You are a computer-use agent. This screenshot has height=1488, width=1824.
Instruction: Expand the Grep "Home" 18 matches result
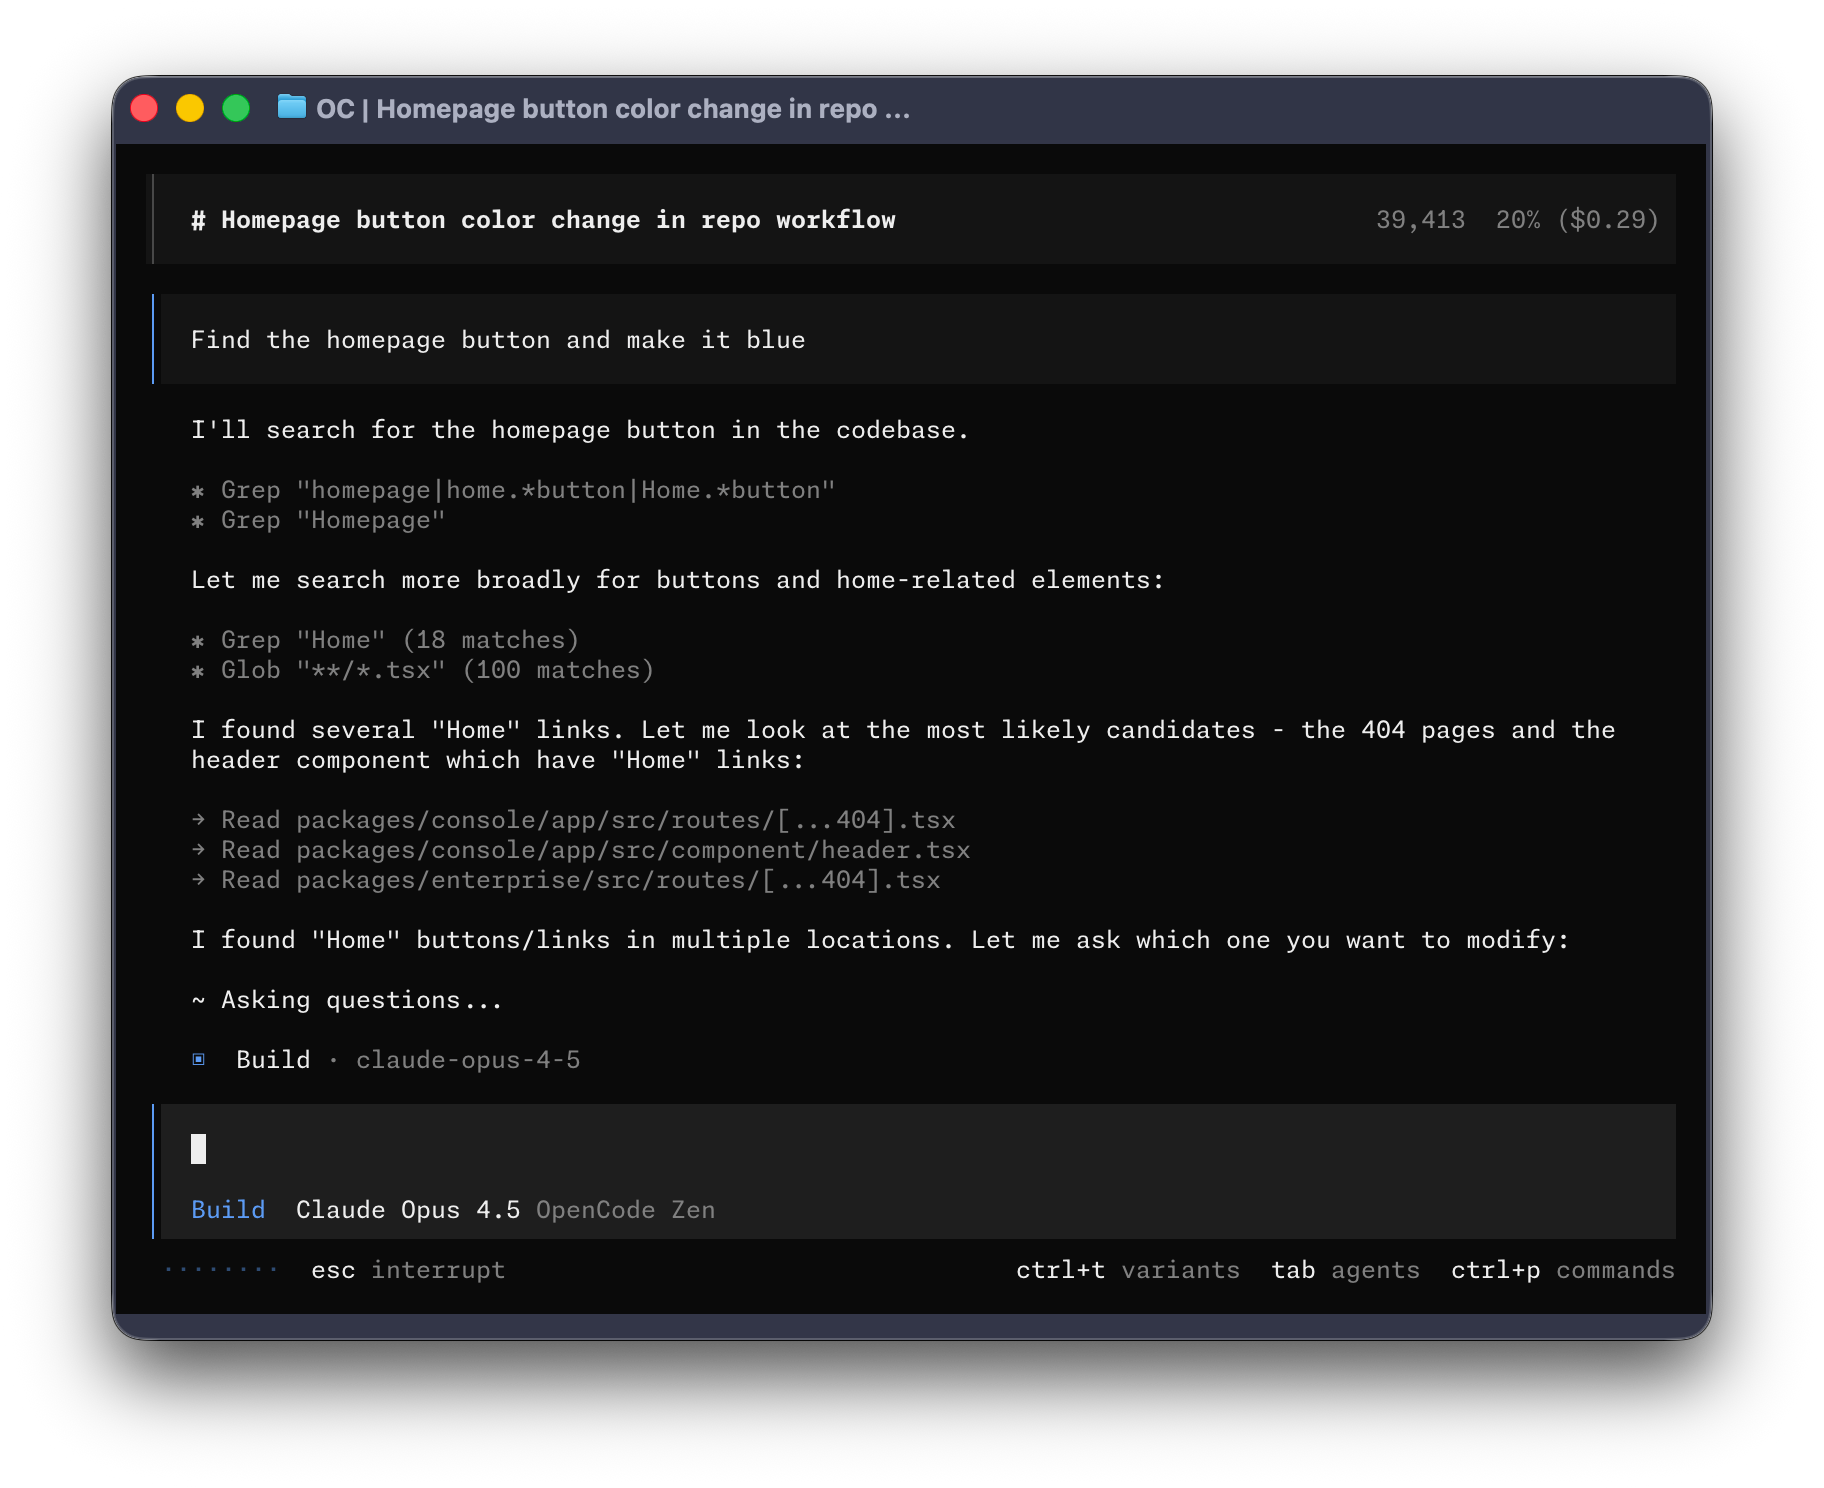tap(398, 639)
